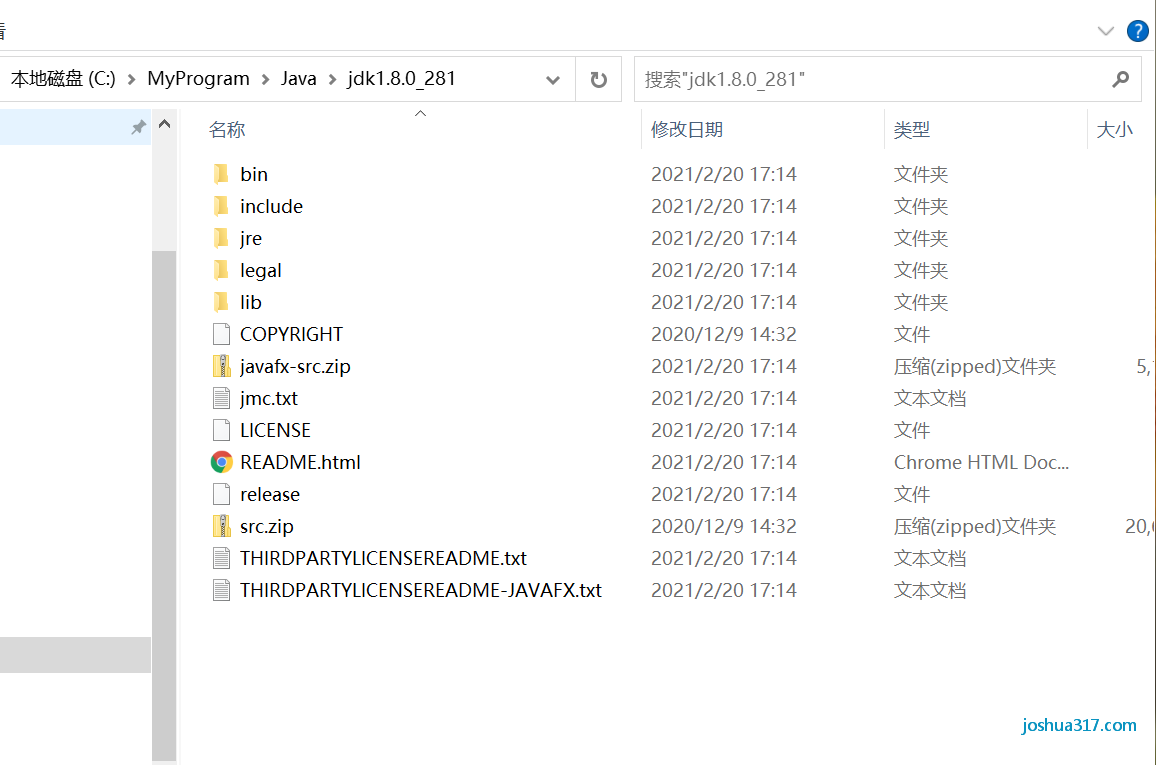This screenshot has width=1156, height=765.
Task: Go to Java breadcrumb
Action: tap(299, 79)
